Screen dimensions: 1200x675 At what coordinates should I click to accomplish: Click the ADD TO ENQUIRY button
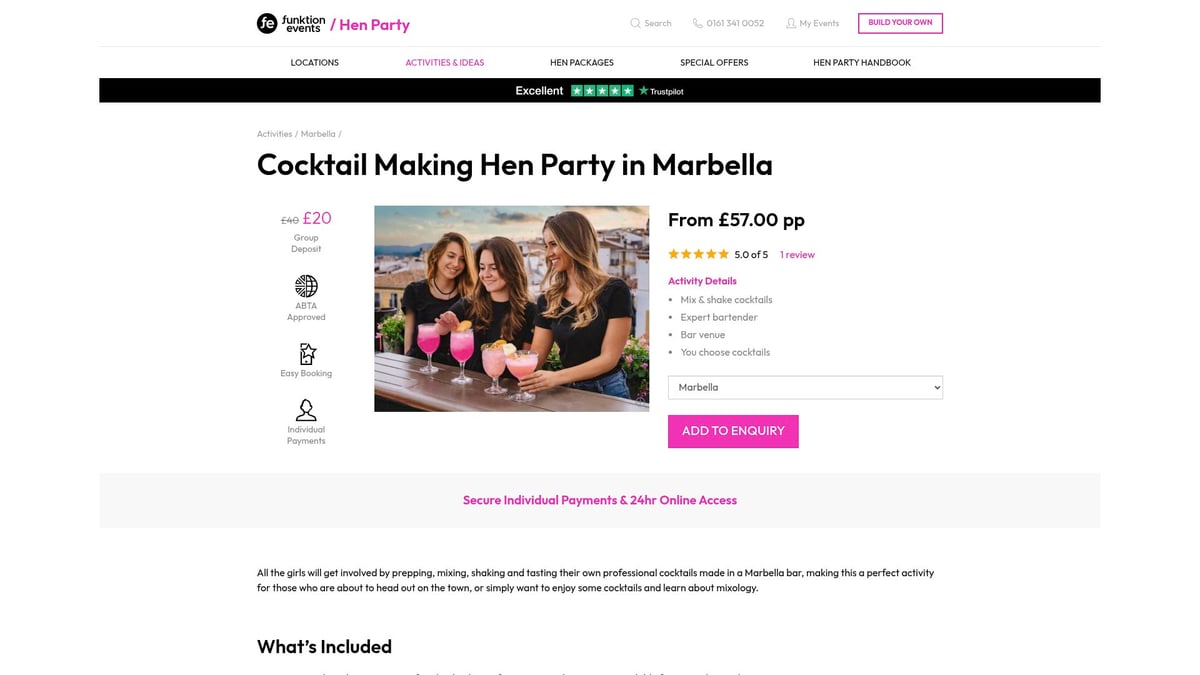coord(733,431)
